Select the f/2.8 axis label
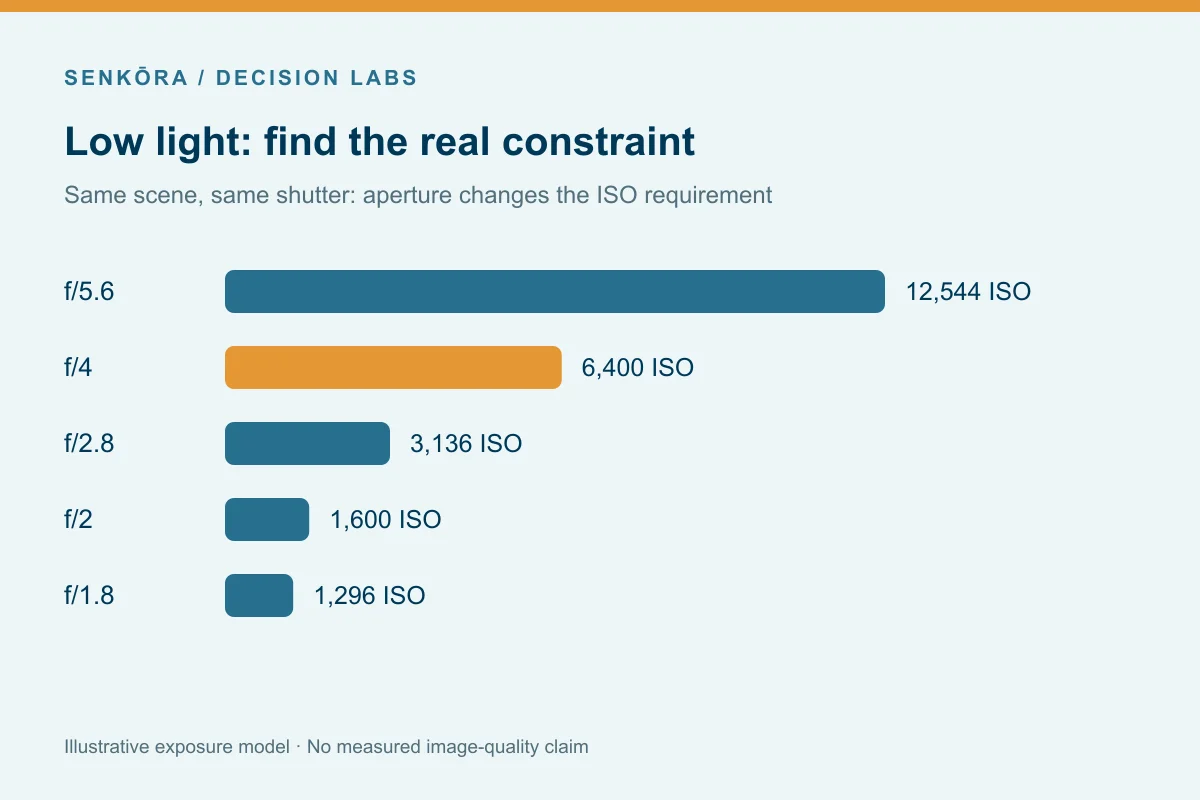Viewport: 1200px width, 800px height. coord(89,444)
